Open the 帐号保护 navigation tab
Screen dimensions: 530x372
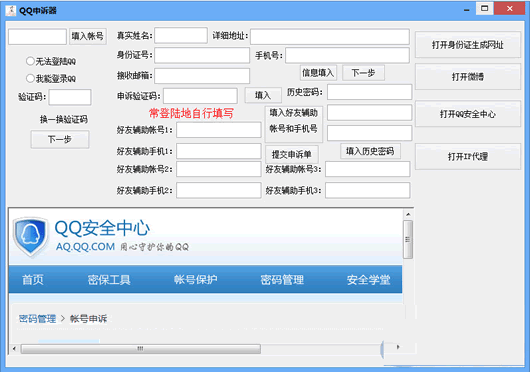(195, 280)
